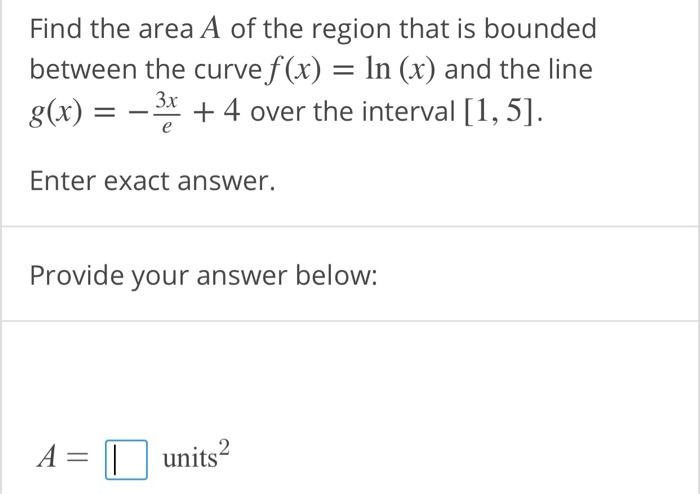This screenshot has width=700, height=494.
Task: Click the text cursor inside the answer box
Action: (115, 460)
